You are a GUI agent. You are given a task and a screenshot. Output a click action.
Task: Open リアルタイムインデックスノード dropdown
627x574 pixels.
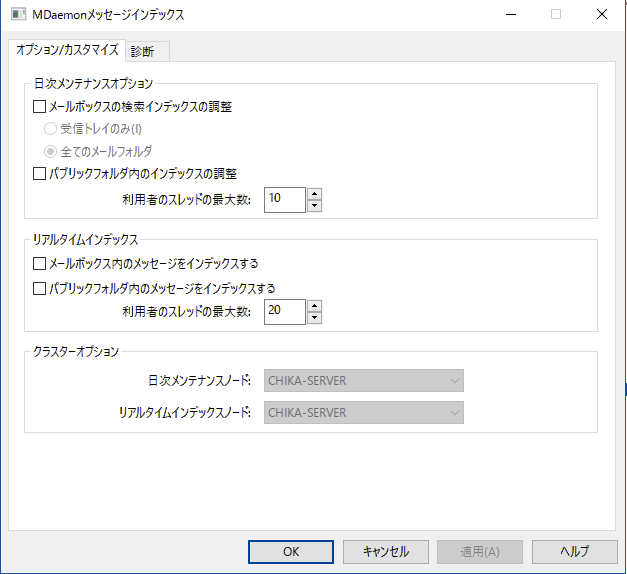click(364, 412)
